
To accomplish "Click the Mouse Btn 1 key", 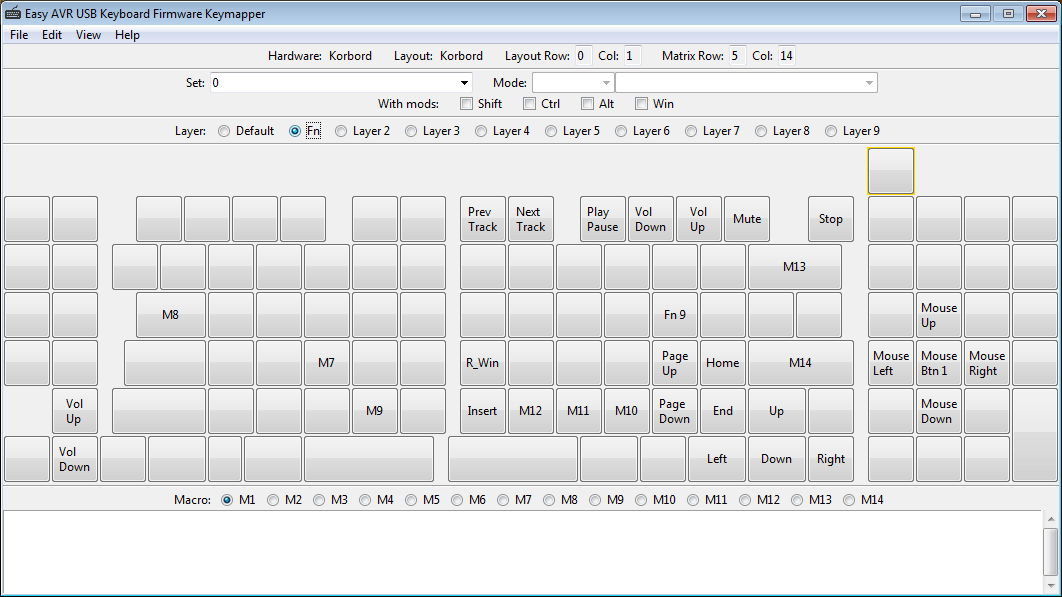I will tap(939, 363).
